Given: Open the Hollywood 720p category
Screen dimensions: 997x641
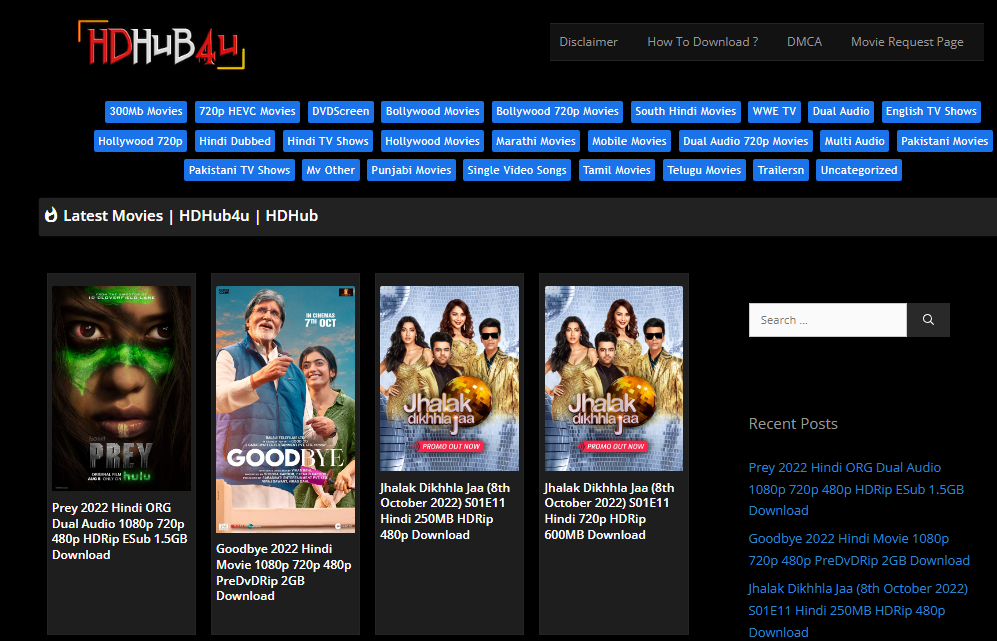Looking at the screenshot, I should click(141, 141).
